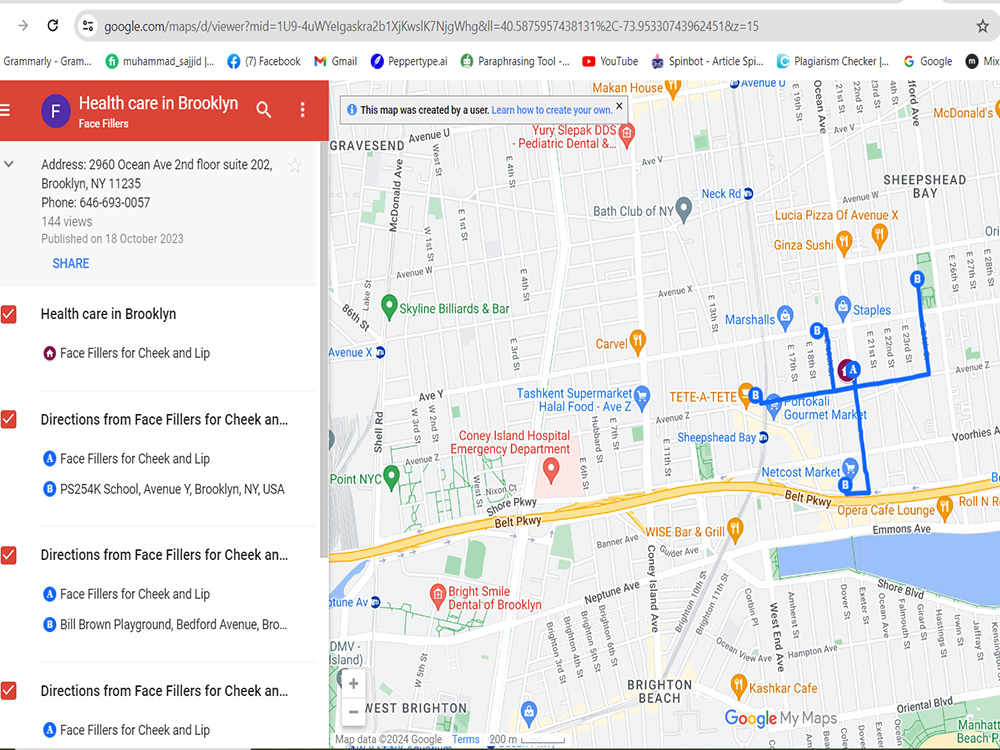Open the Google bookmark

tap(928, 61)
